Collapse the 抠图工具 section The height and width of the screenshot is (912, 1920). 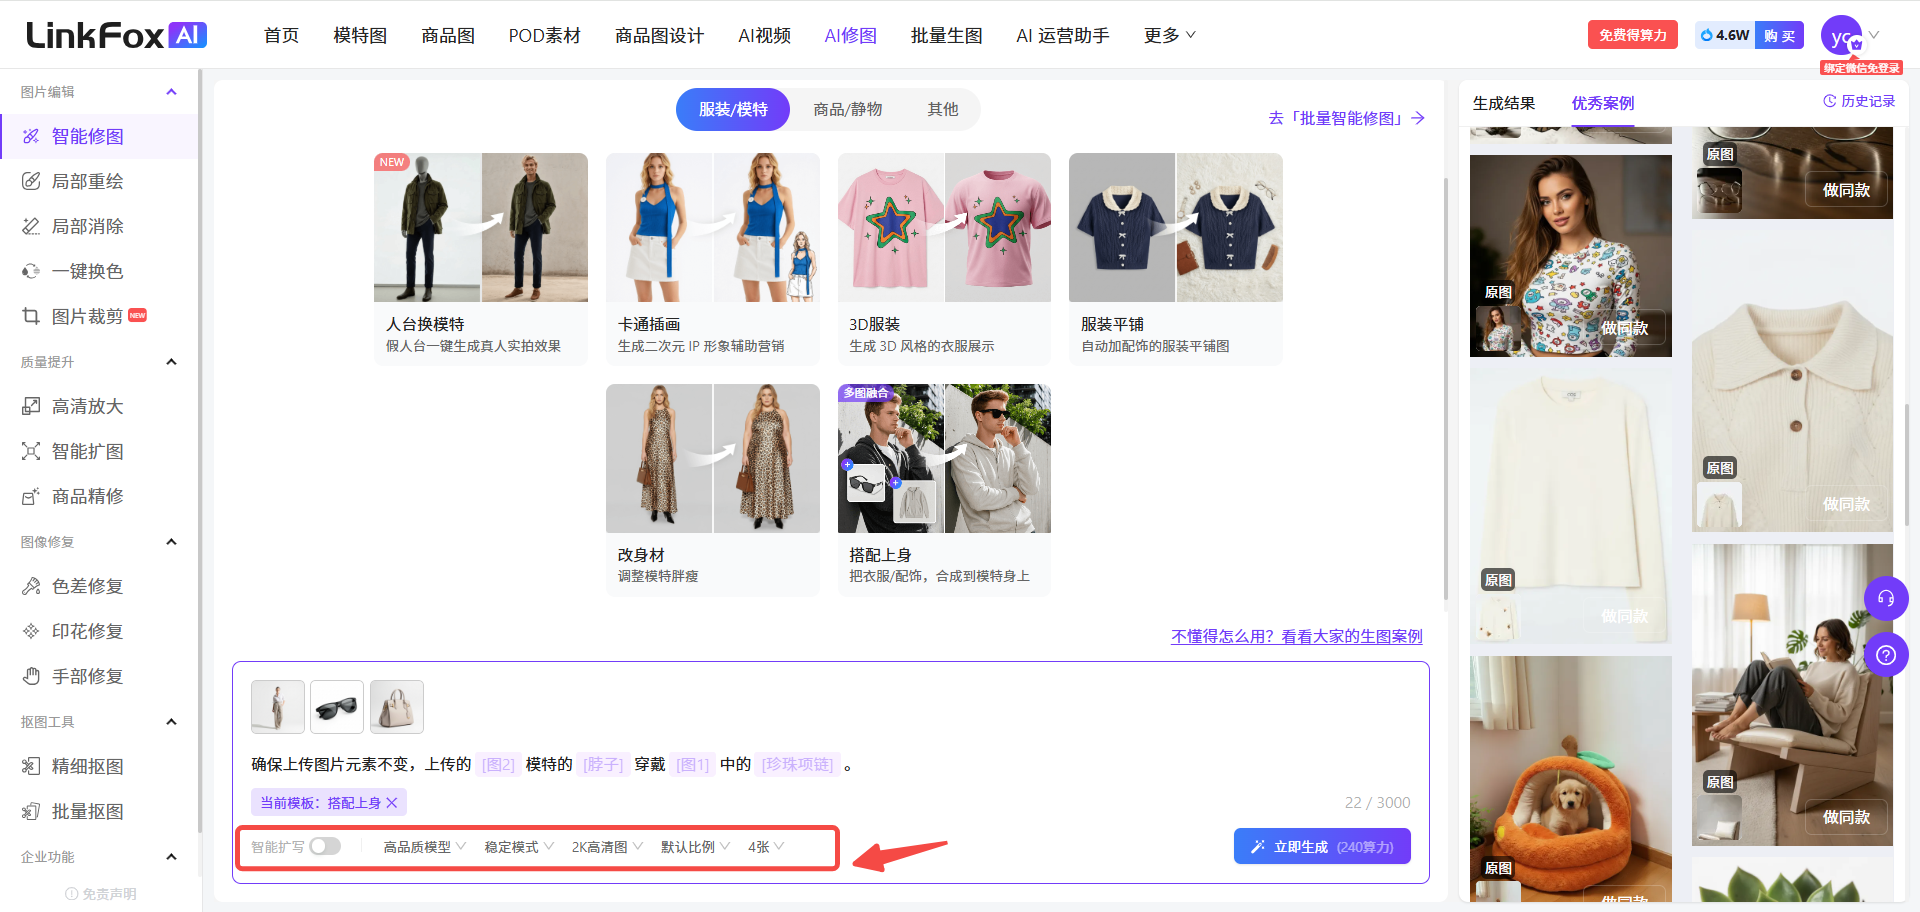pyautogui.click(x=171, y=722)
